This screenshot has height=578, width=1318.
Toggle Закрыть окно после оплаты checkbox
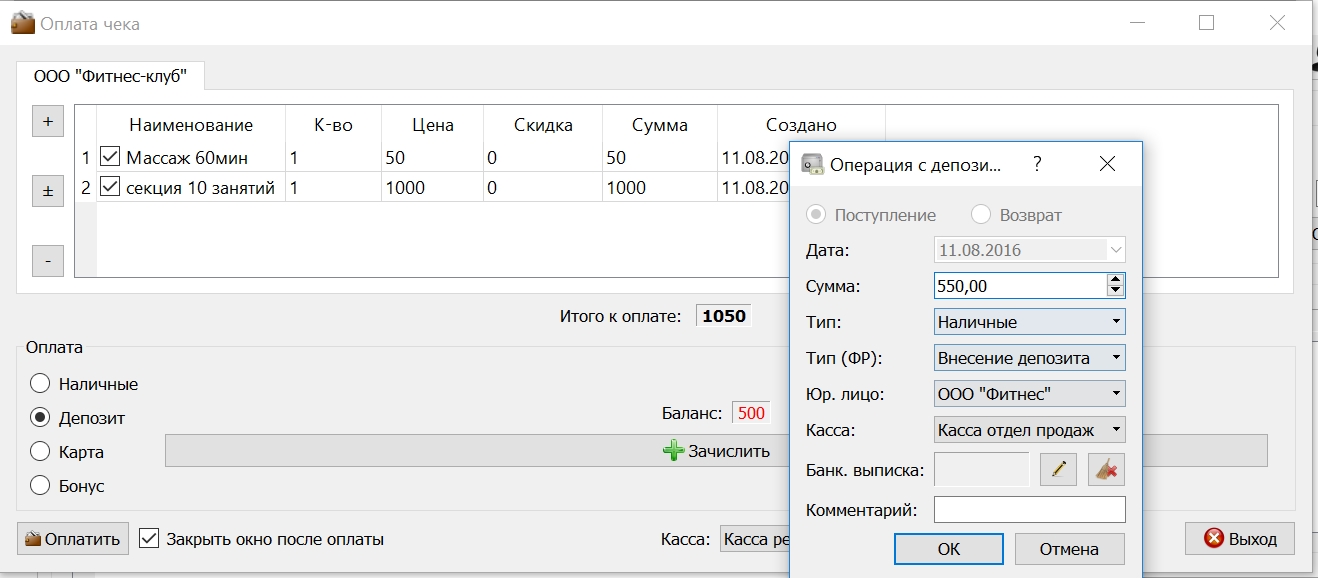(x=149, y=538)
